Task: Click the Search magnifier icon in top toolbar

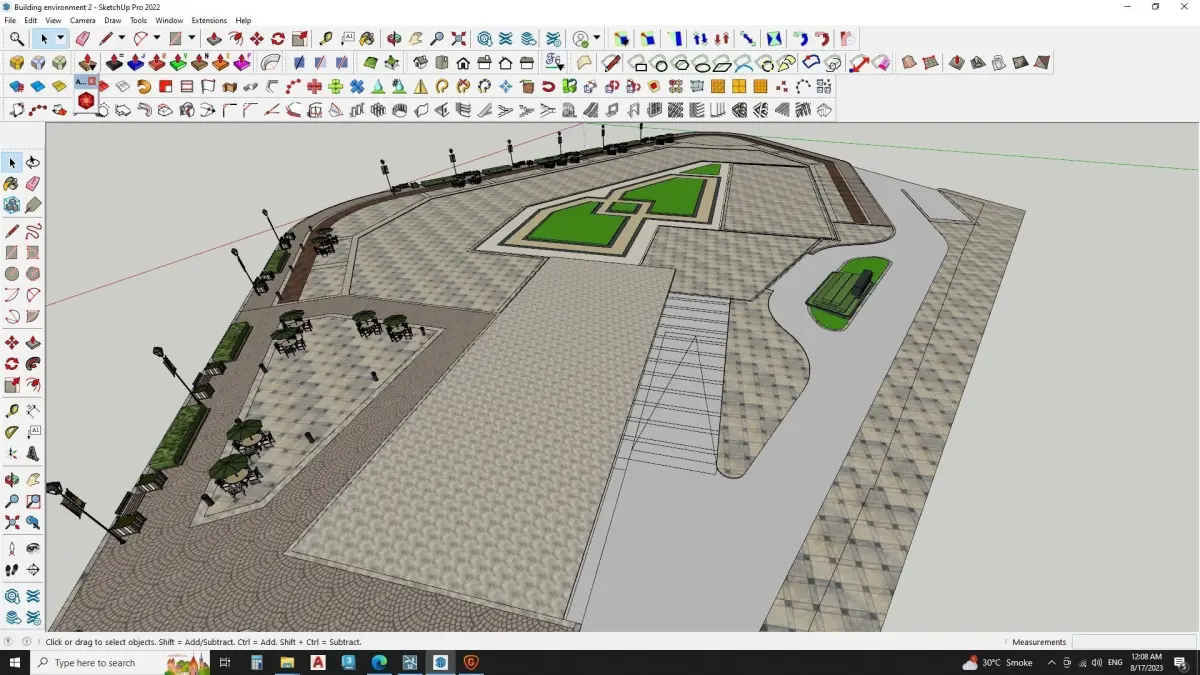Action: coord(17,39)
